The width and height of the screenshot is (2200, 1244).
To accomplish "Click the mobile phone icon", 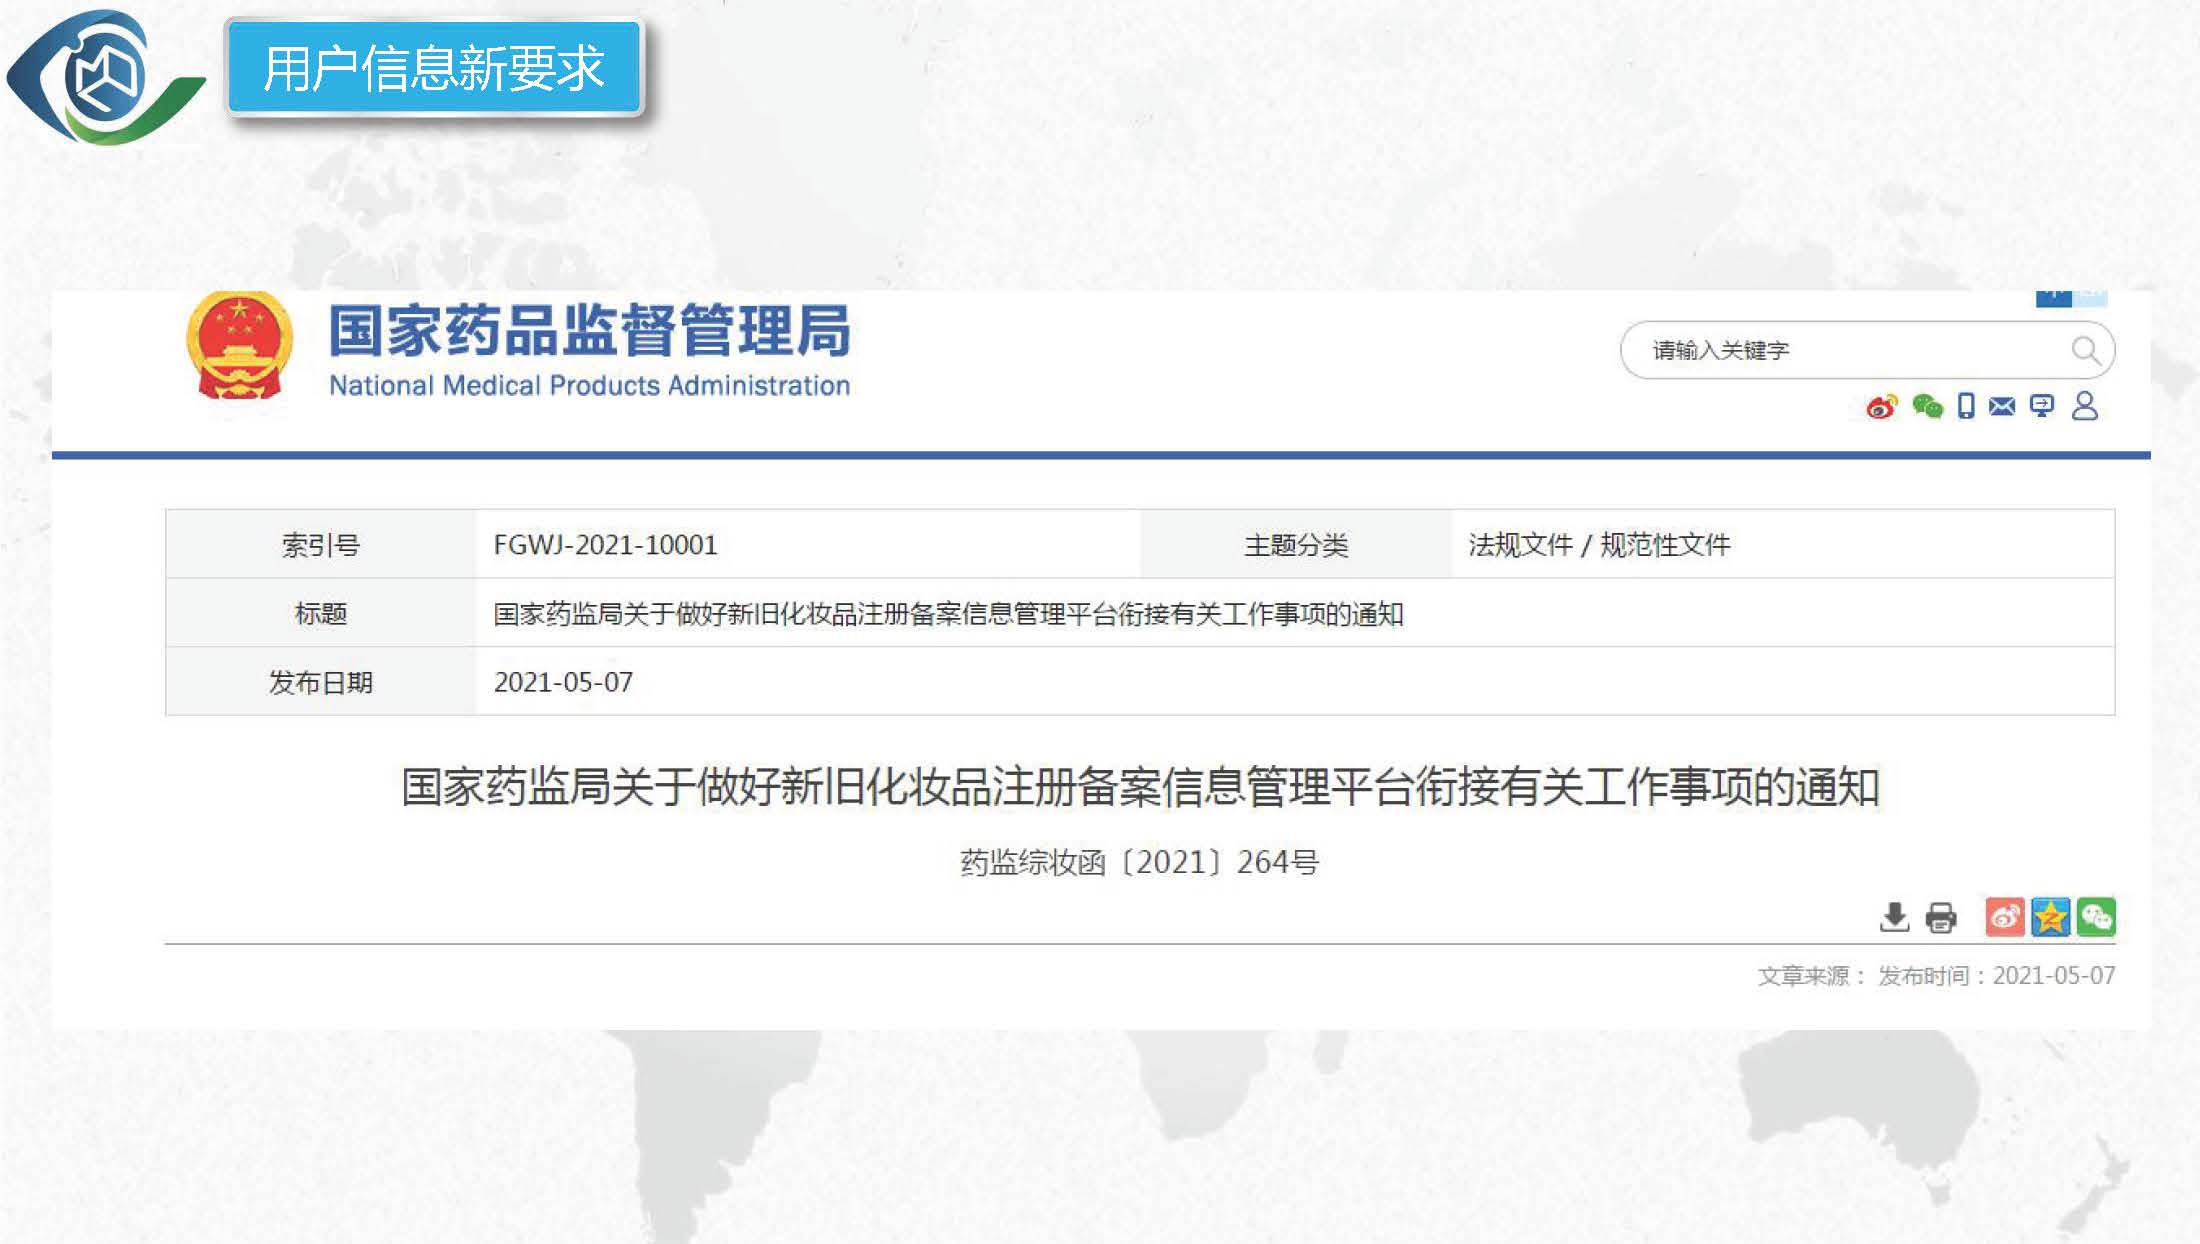I will tap(1966, 406).
